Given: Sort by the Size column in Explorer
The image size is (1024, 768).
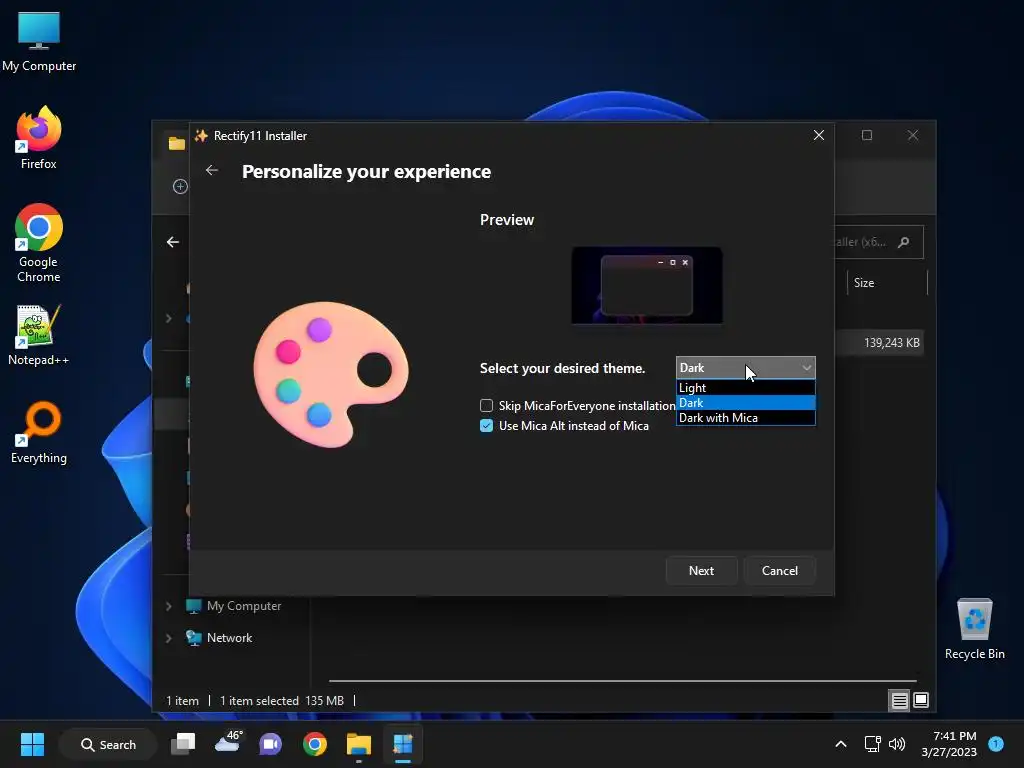Looking at the screenshot, I should tap(887, 283).
